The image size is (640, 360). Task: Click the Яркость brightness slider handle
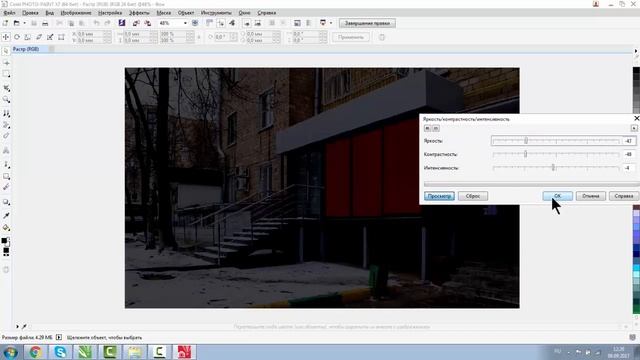tap(526, 140)
